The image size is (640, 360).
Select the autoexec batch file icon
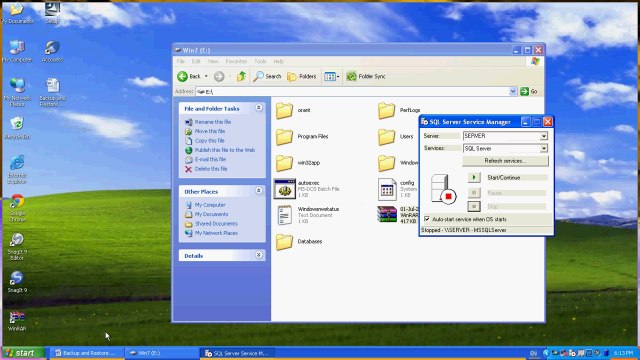(x=284, y=189)
